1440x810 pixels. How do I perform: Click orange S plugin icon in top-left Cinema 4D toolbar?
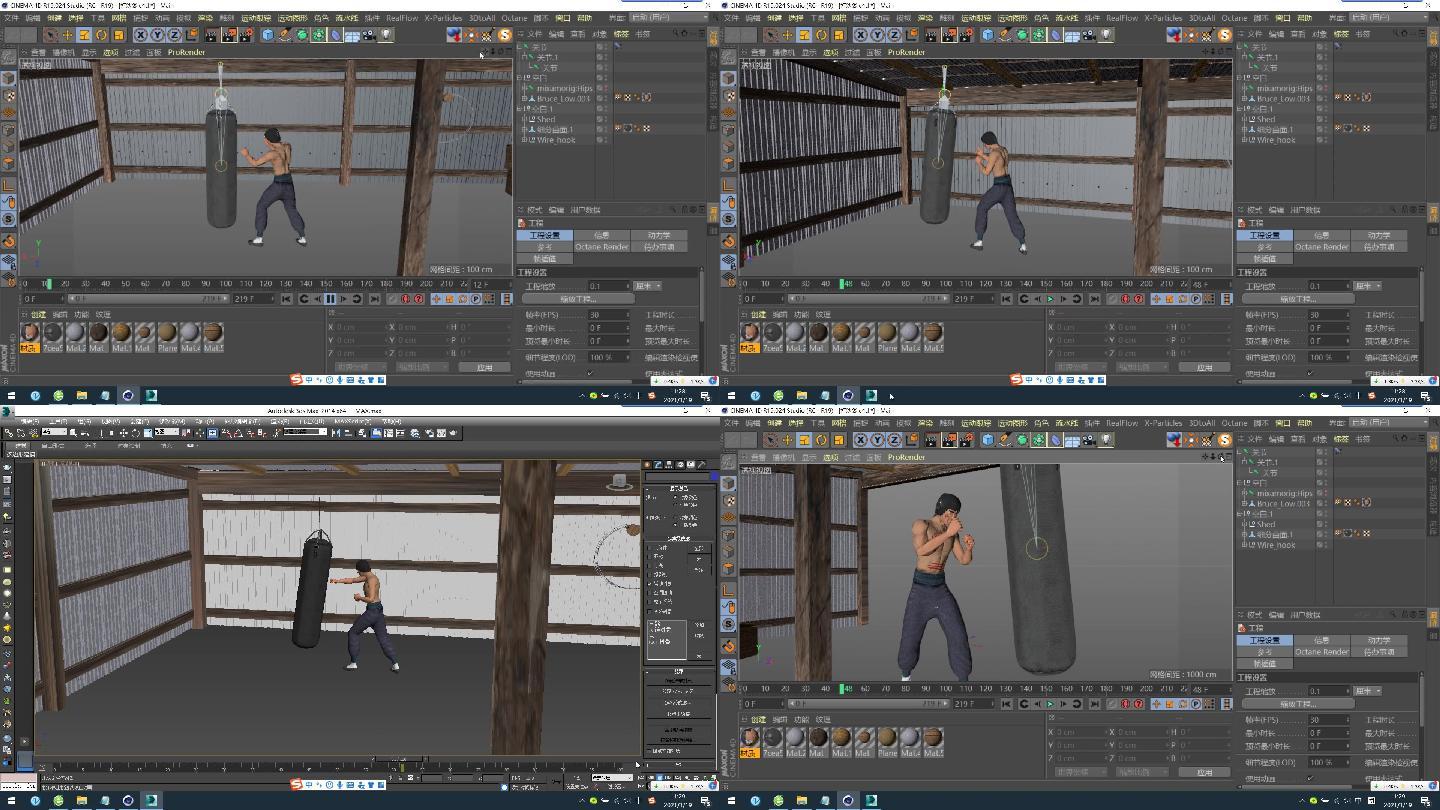click(505, 35)
